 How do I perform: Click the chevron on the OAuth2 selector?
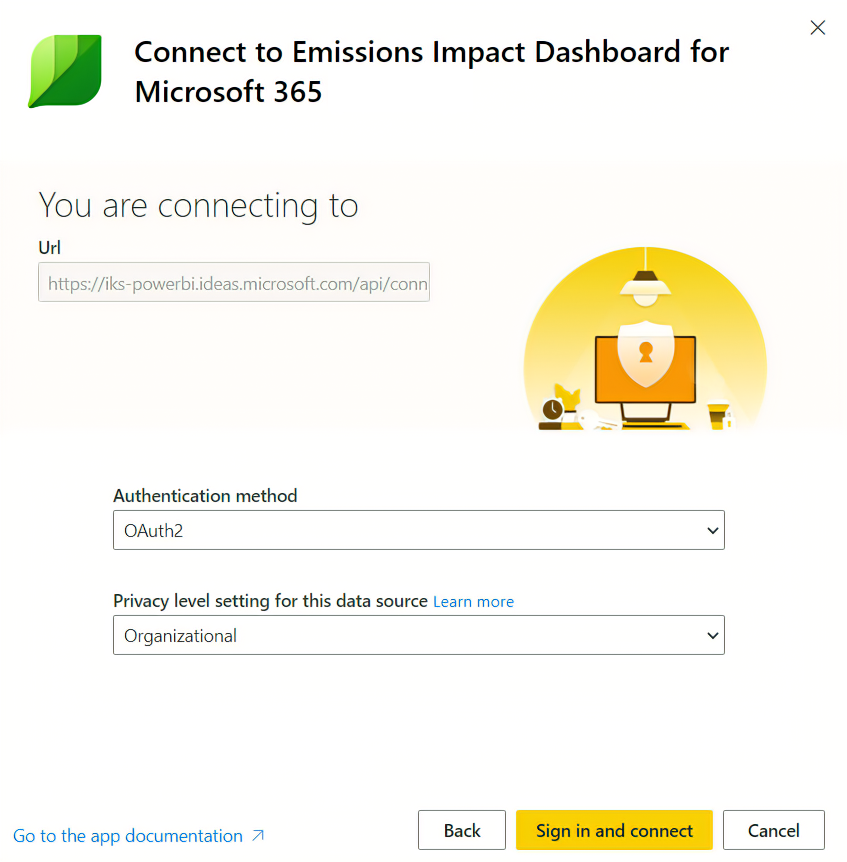coord(712,530)
